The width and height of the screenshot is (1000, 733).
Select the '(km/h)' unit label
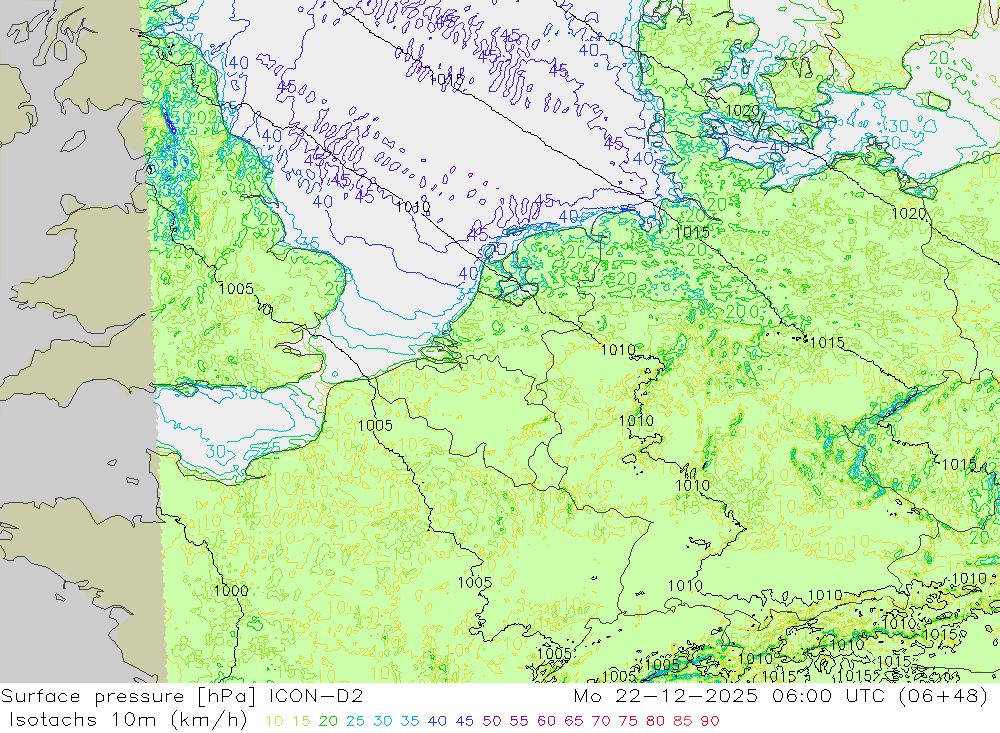point(209,720)
